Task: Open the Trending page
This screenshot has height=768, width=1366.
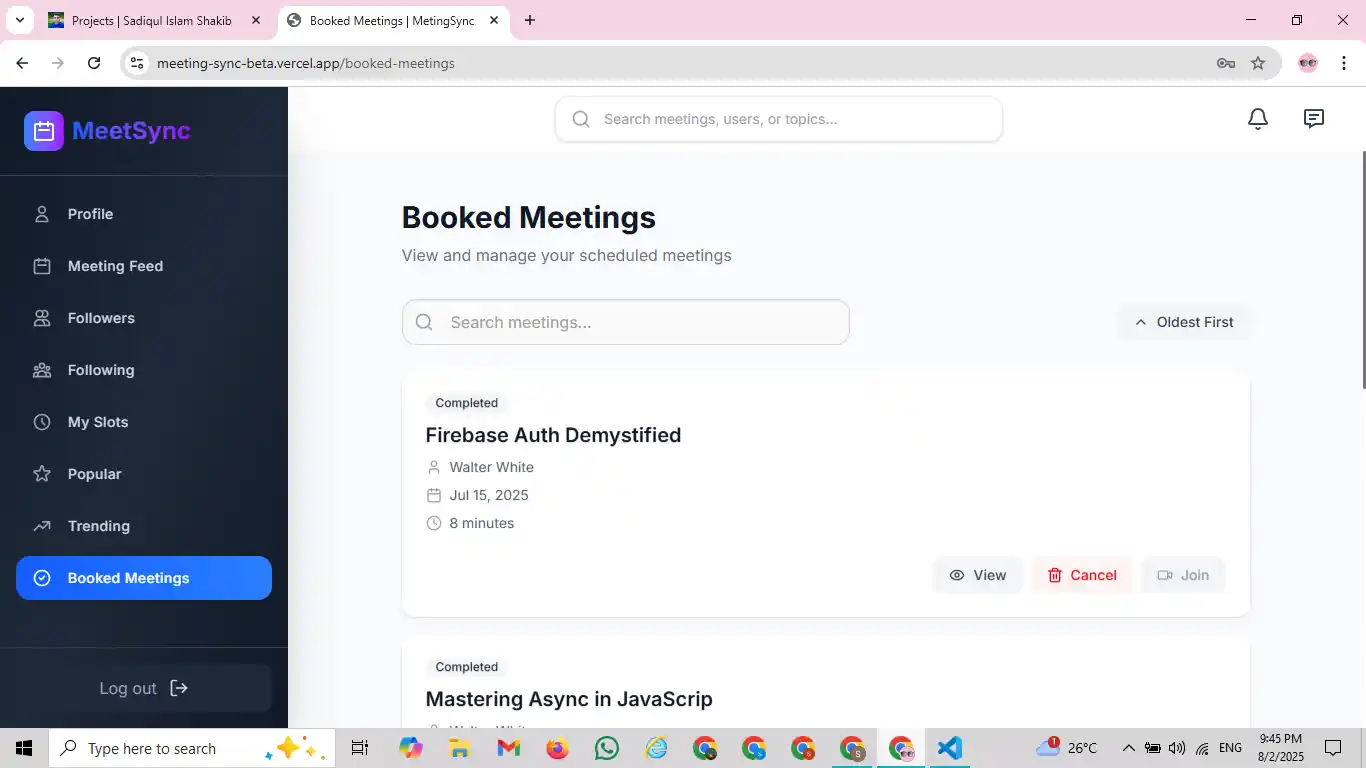Action: point(144,526)
